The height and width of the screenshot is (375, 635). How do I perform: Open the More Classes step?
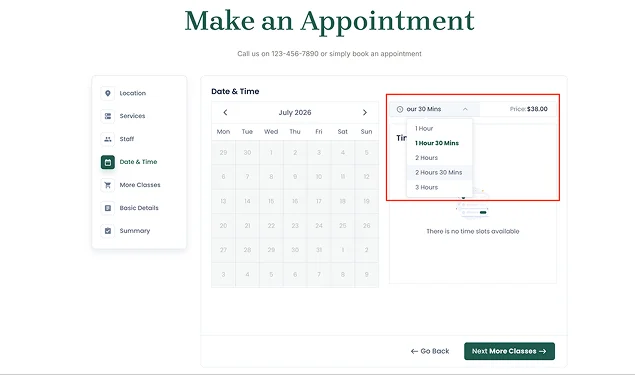click(139, 185)
